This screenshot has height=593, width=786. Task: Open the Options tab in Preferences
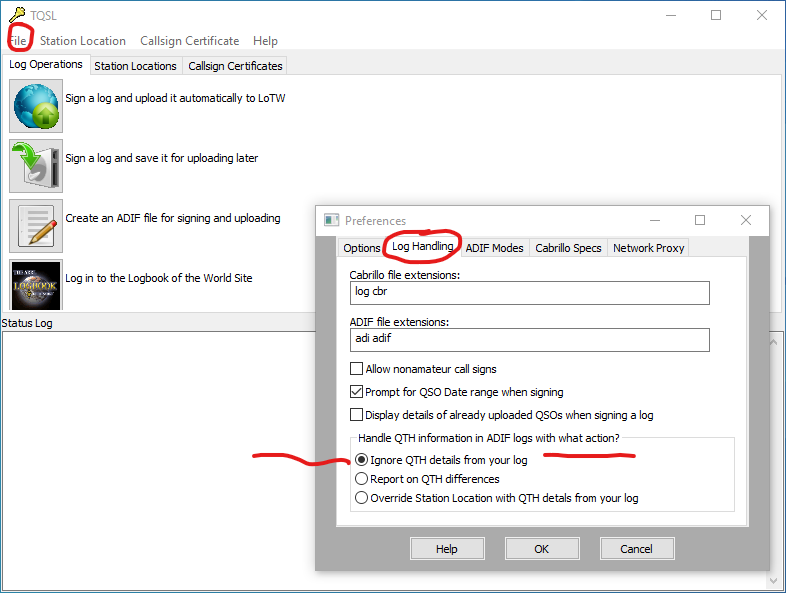361,248
